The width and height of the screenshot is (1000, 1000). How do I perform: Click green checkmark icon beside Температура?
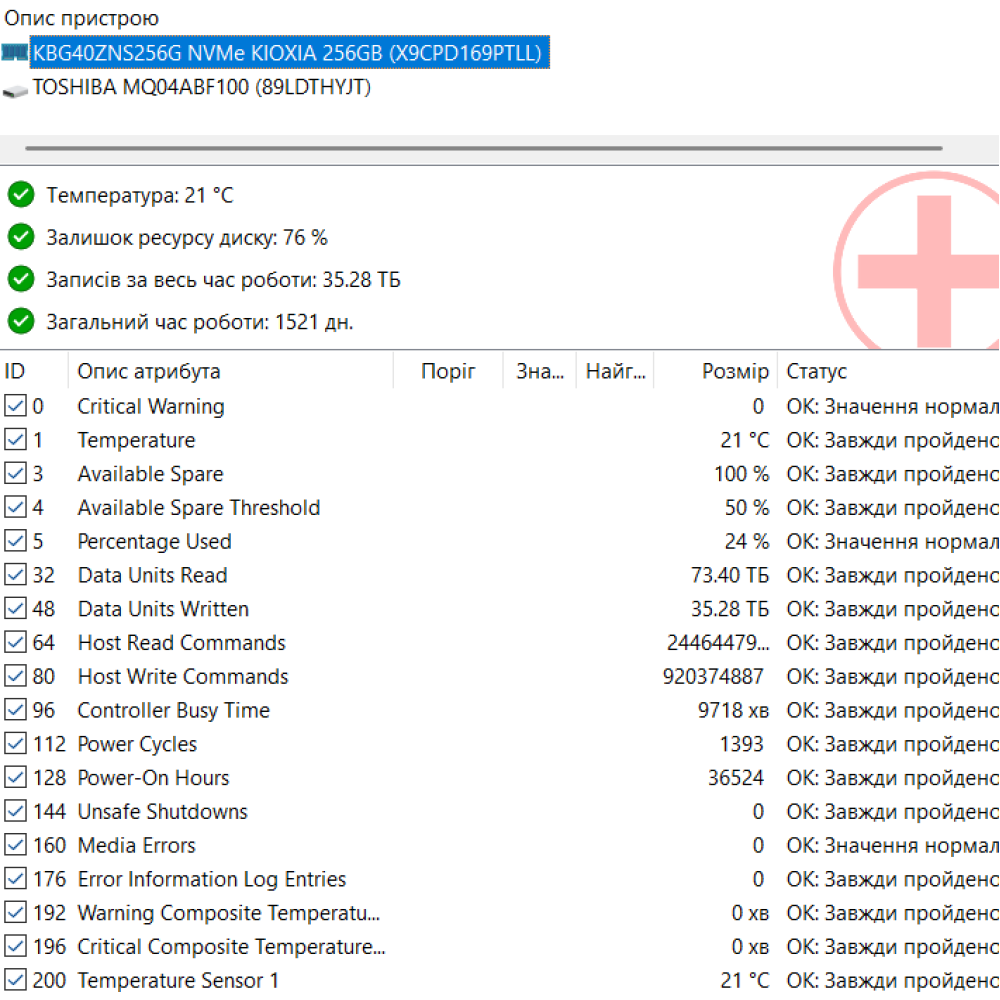click(21, 195)
